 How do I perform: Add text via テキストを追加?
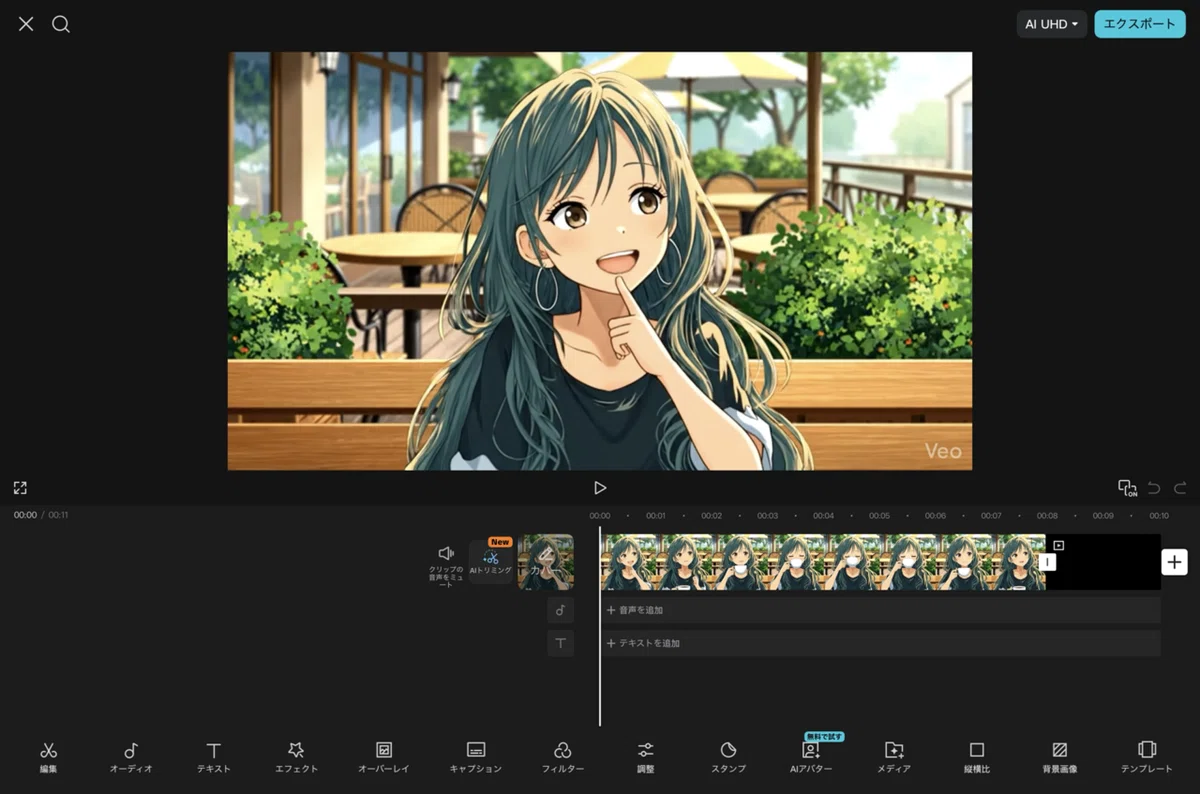[880, 643]
